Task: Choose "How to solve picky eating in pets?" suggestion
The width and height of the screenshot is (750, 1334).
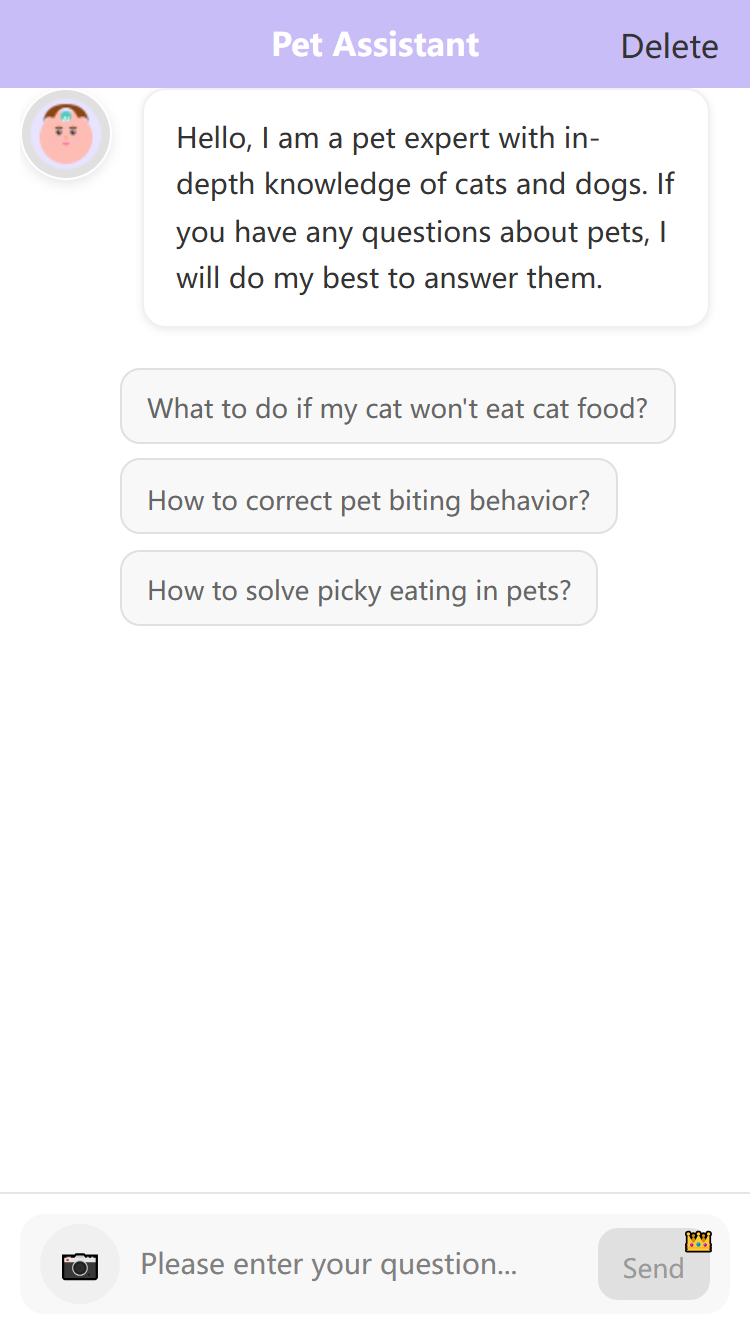Action: [x=358, y=589]
